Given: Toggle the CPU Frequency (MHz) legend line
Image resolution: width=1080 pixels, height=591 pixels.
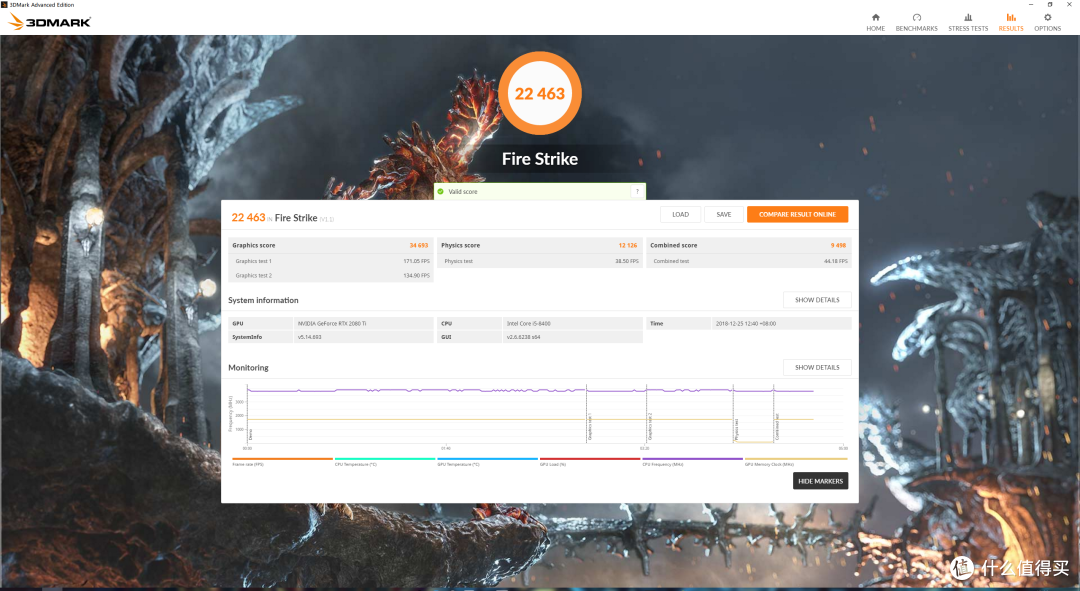Looking at the screenshot, I should [x=692, y=461].
